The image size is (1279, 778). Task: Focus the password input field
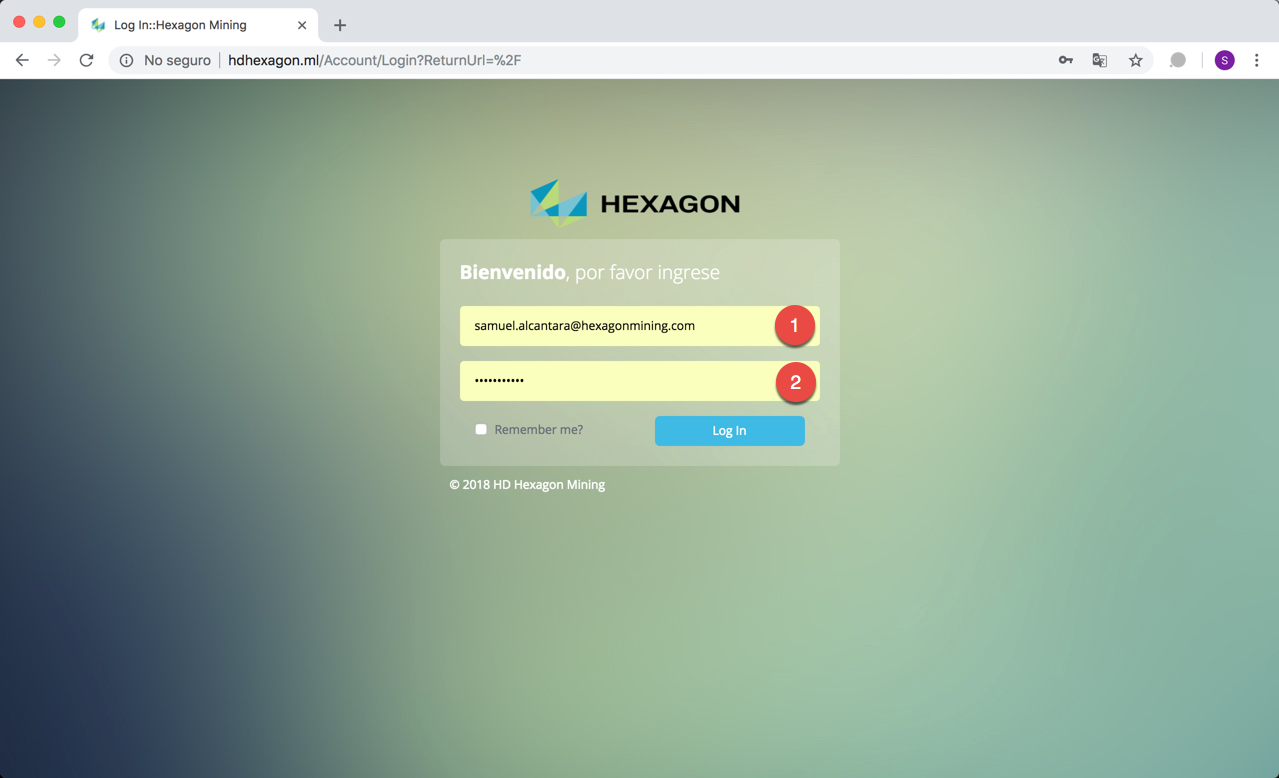[x=640, y=381]
